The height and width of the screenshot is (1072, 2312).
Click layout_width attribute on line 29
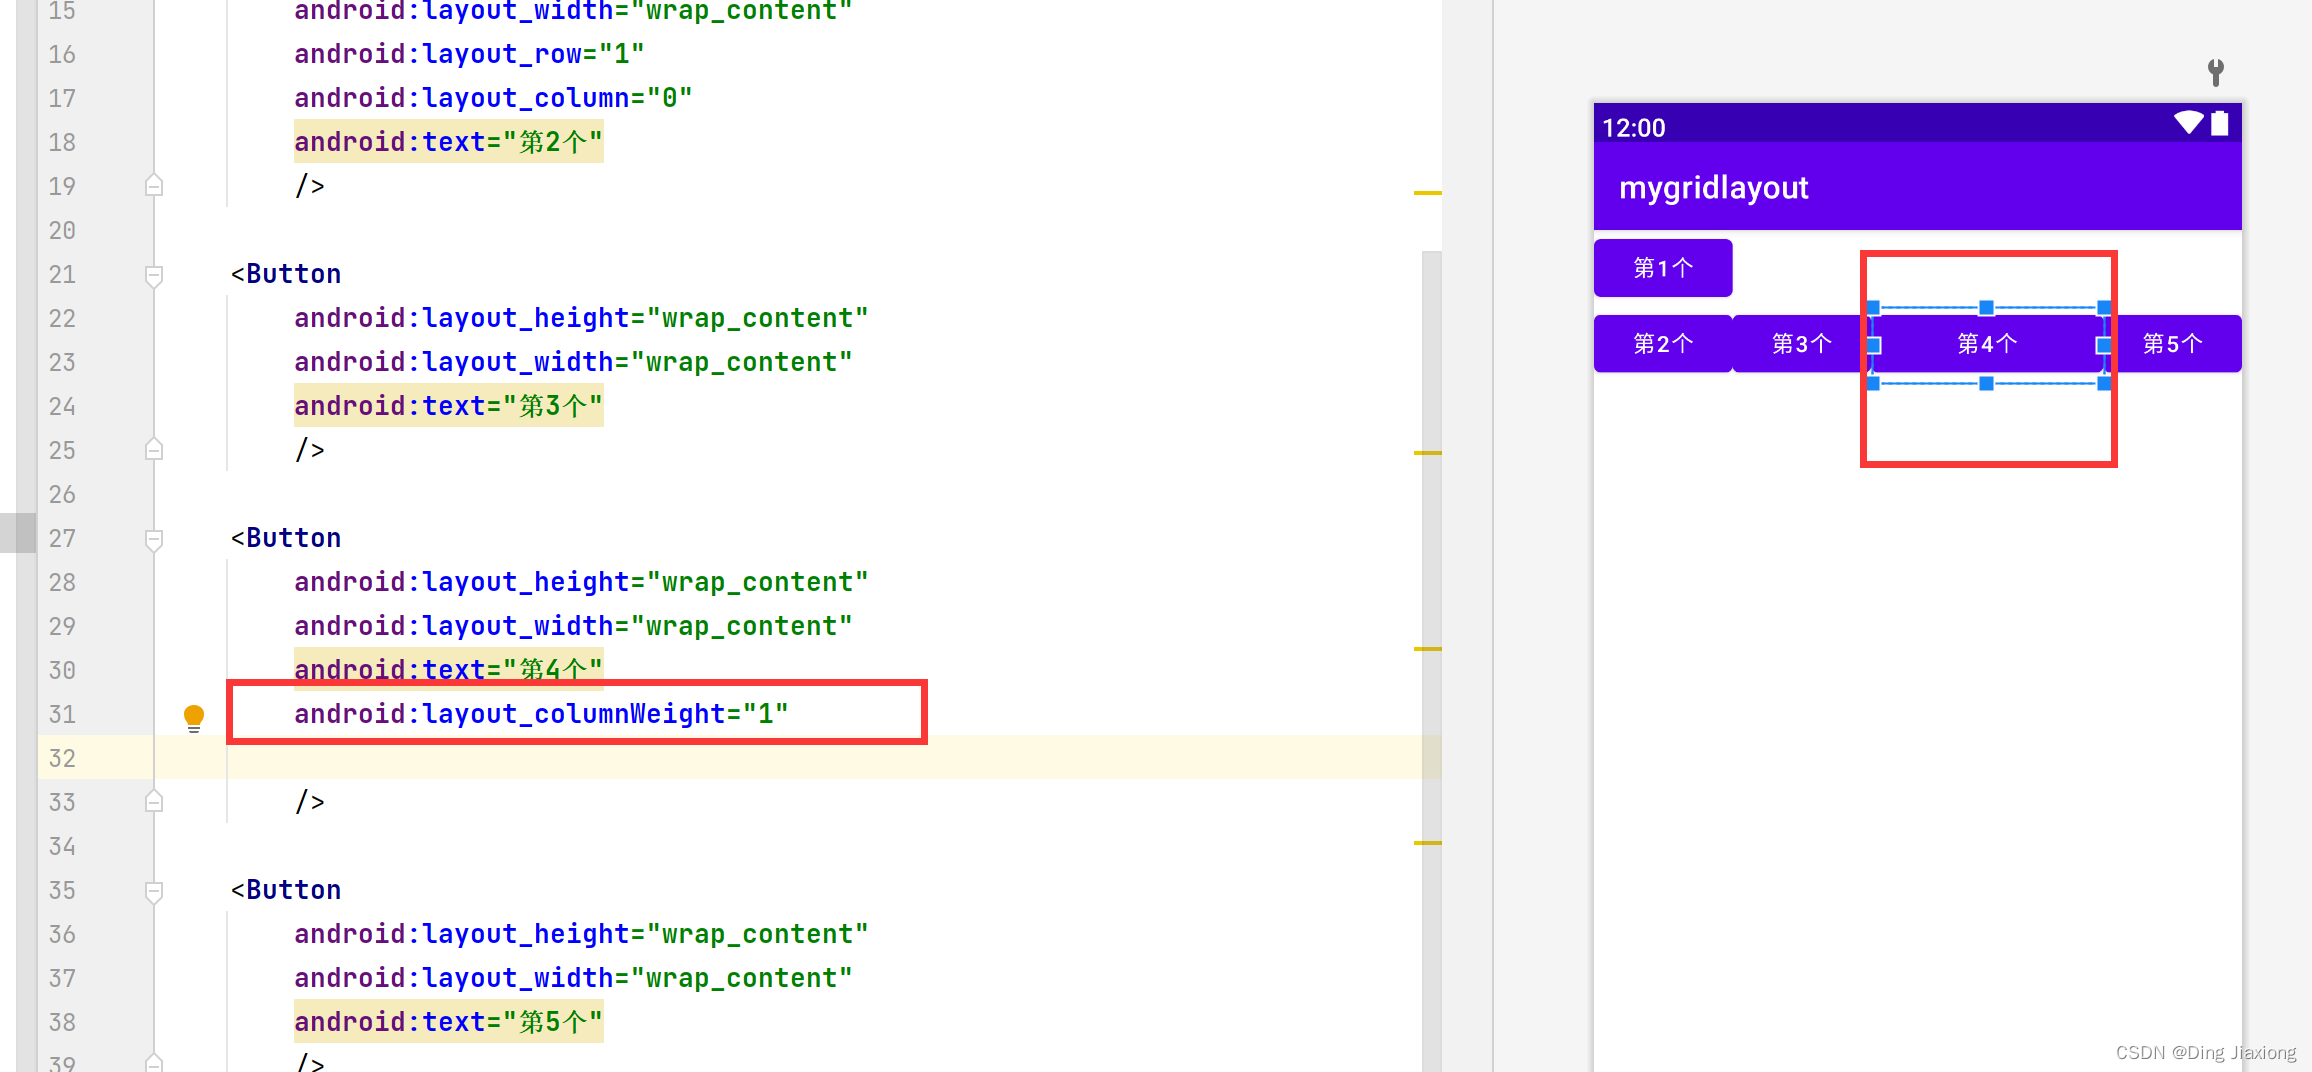pyautogui.click(x=573, y=626)
